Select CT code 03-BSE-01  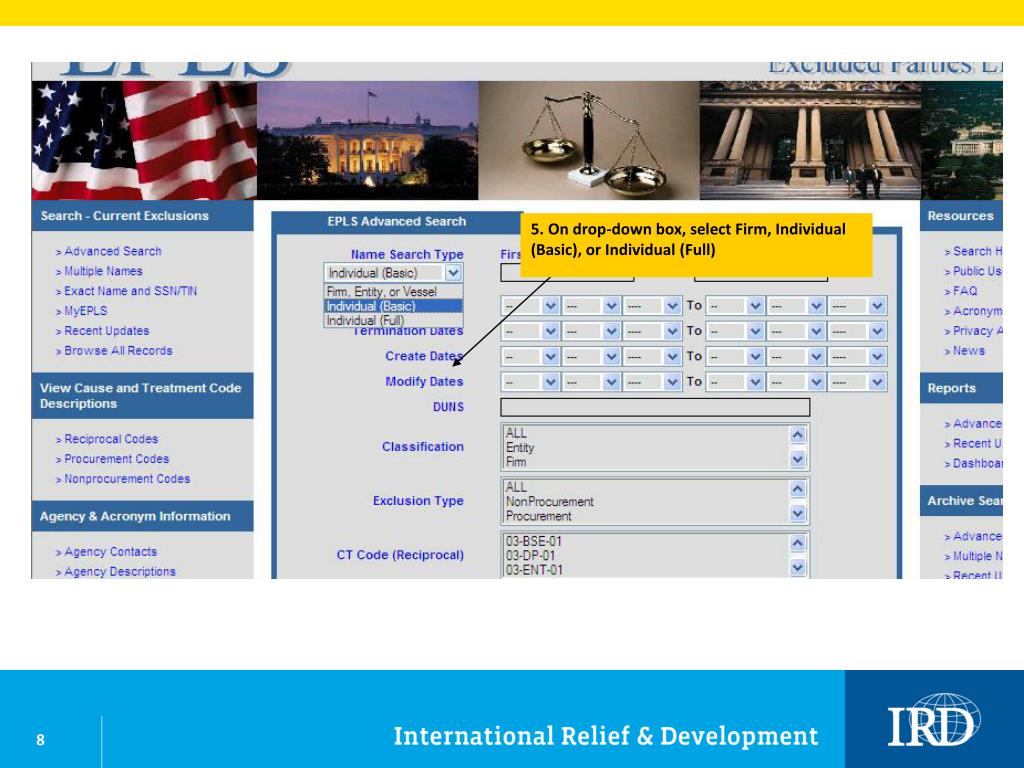pyautogui.click(x=534, y=541)
